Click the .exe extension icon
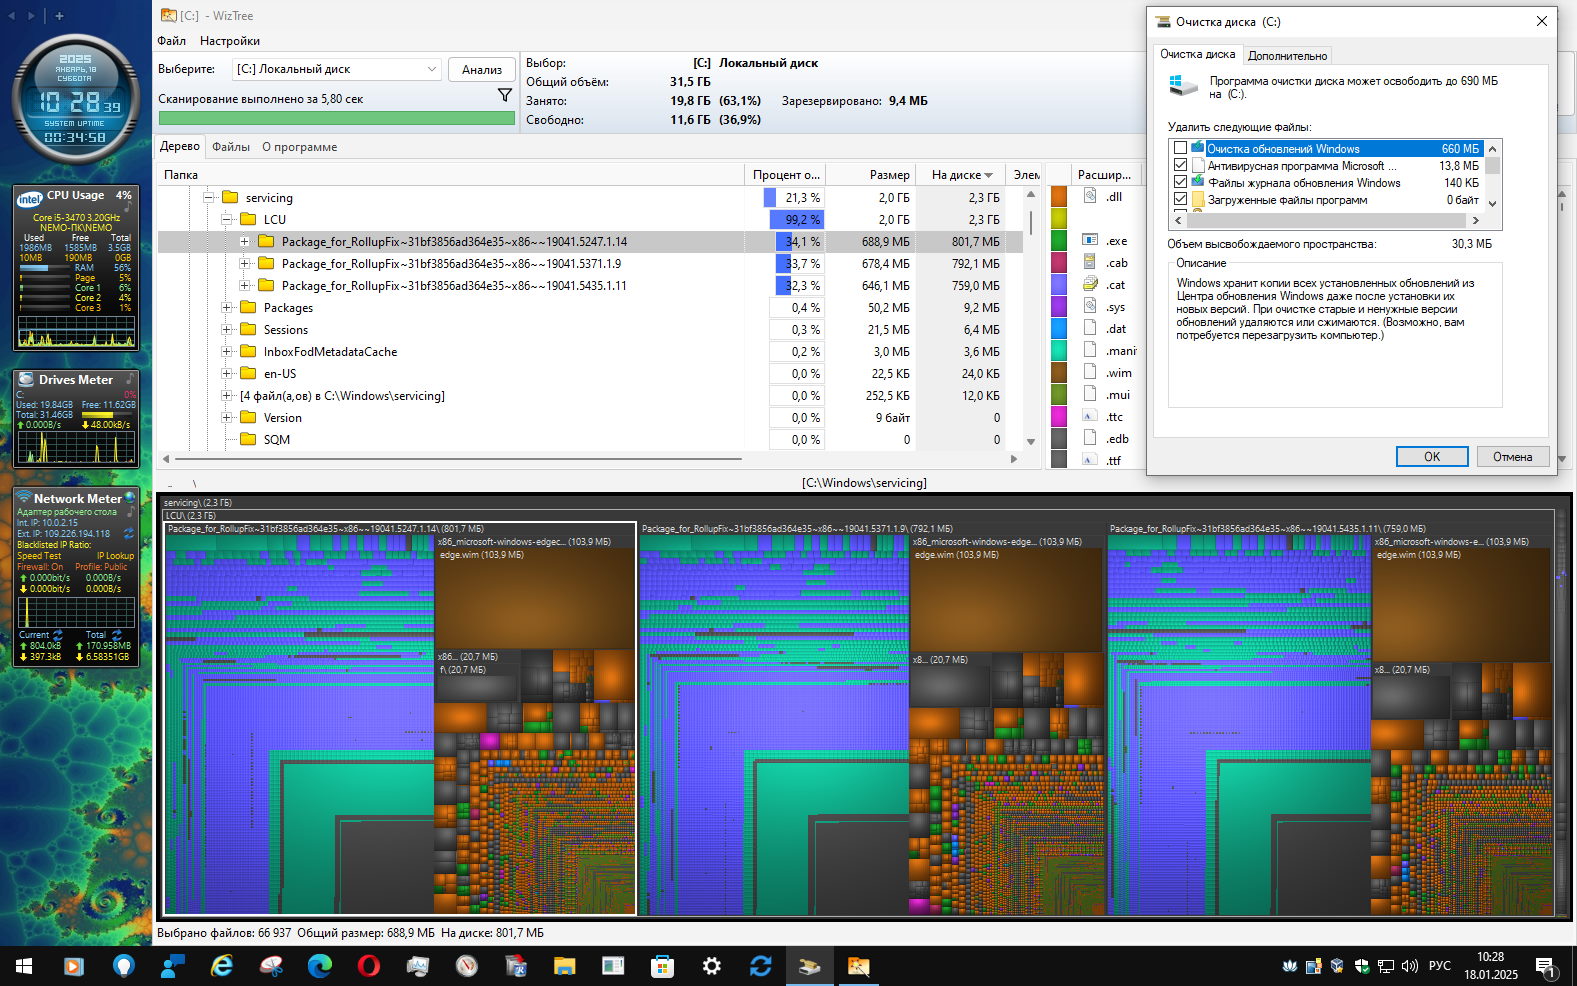 tap(1090, 240)
